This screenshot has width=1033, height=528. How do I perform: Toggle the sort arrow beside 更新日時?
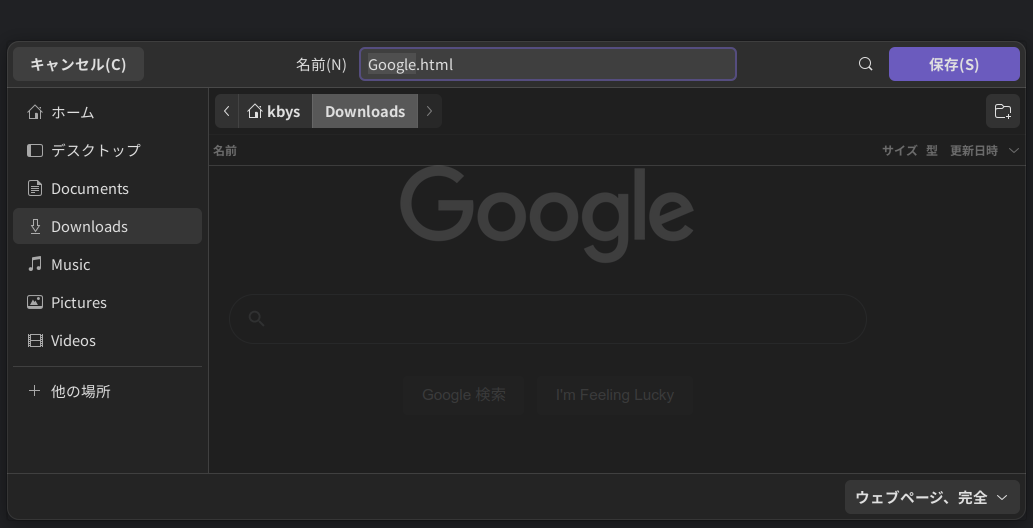[1013, 151]
